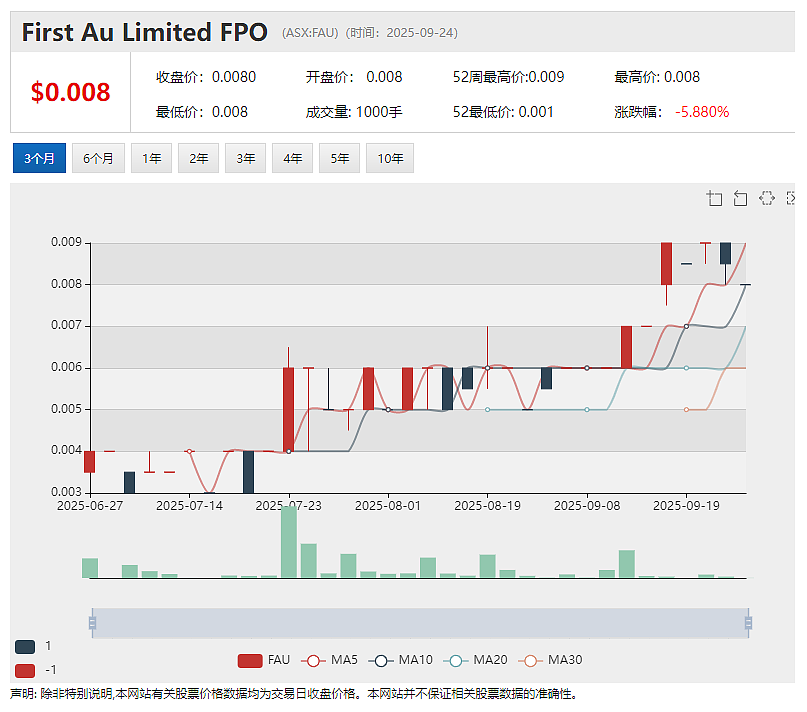Click the First Au Limited FPO title
The height and width of the screenshot is (712, 807).
pyautogui.click(x=145, y=32)
